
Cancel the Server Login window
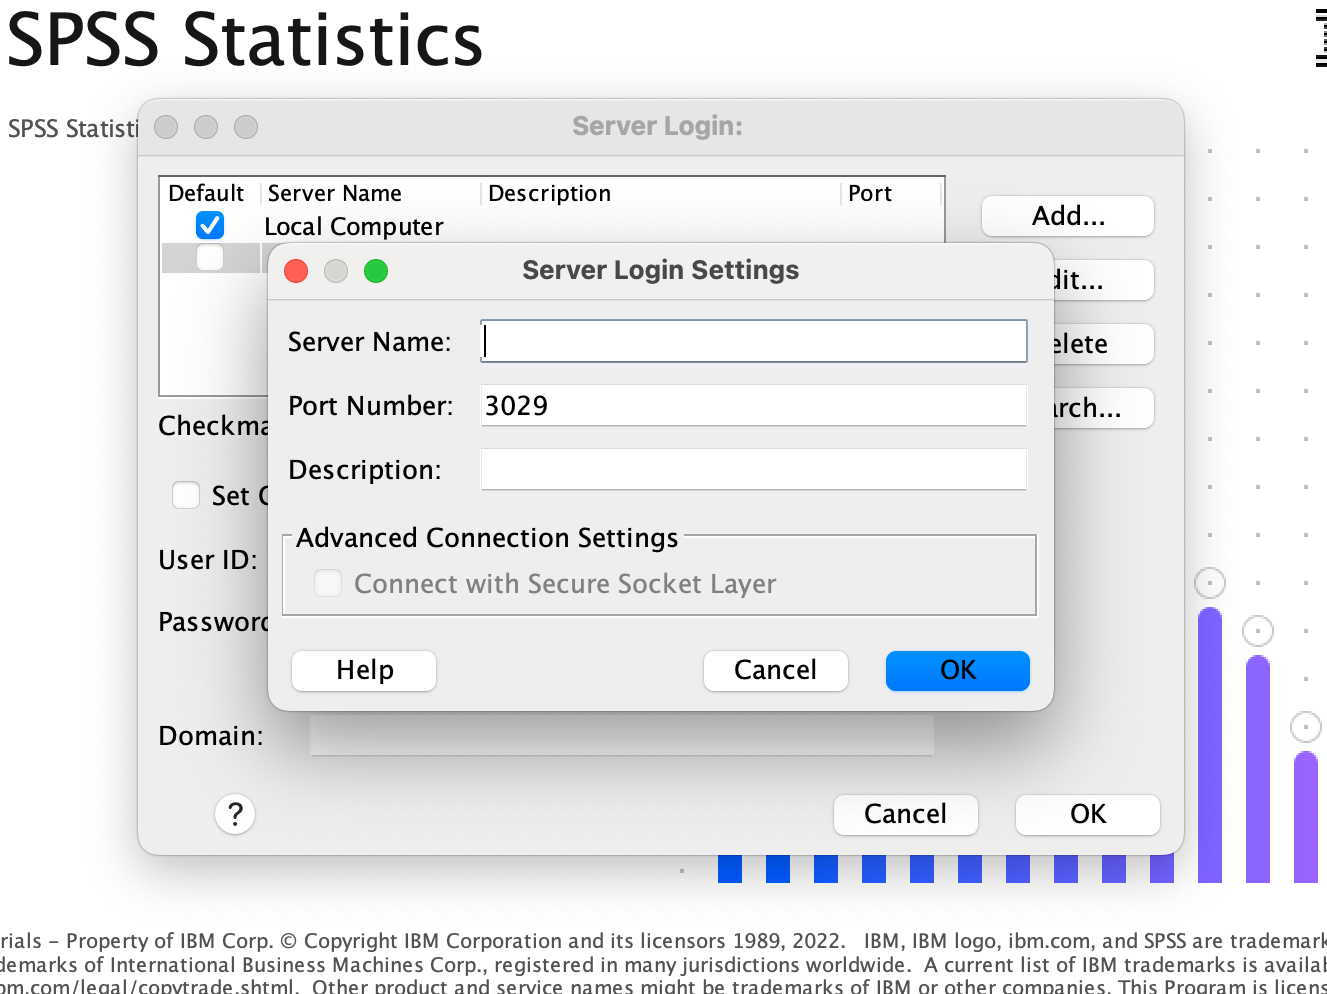pyautogui.click(x=905, y=814)
